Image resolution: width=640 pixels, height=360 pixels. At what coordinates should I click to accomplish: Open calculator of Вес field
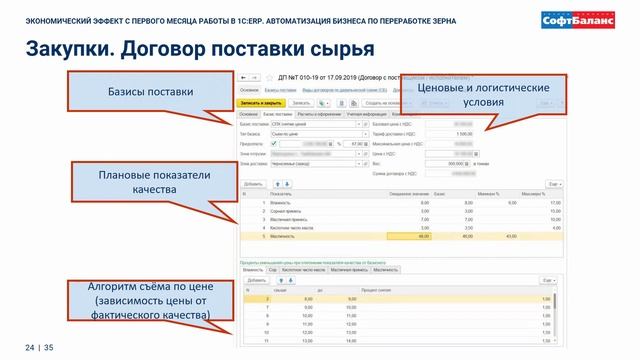[x=467, y=164]
